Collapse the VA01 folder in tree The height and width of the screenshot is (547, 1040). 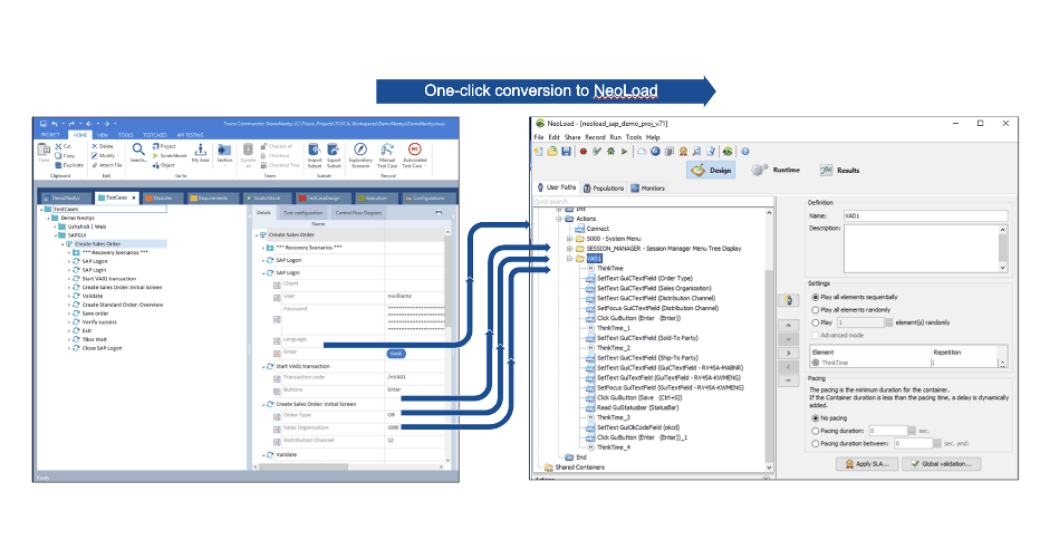(x=567, y=258)
